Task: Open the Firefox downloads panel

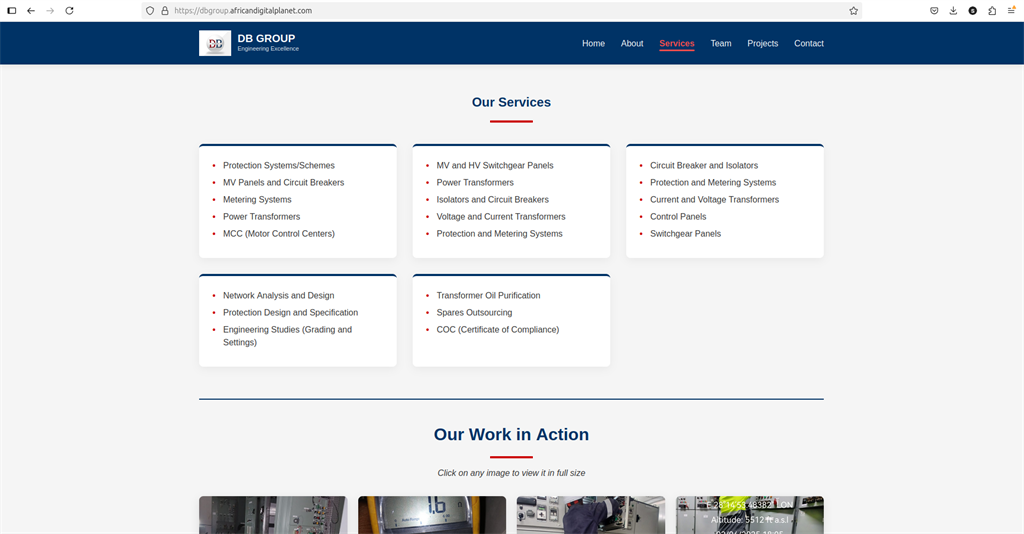Action: click(x=953, y=10)
